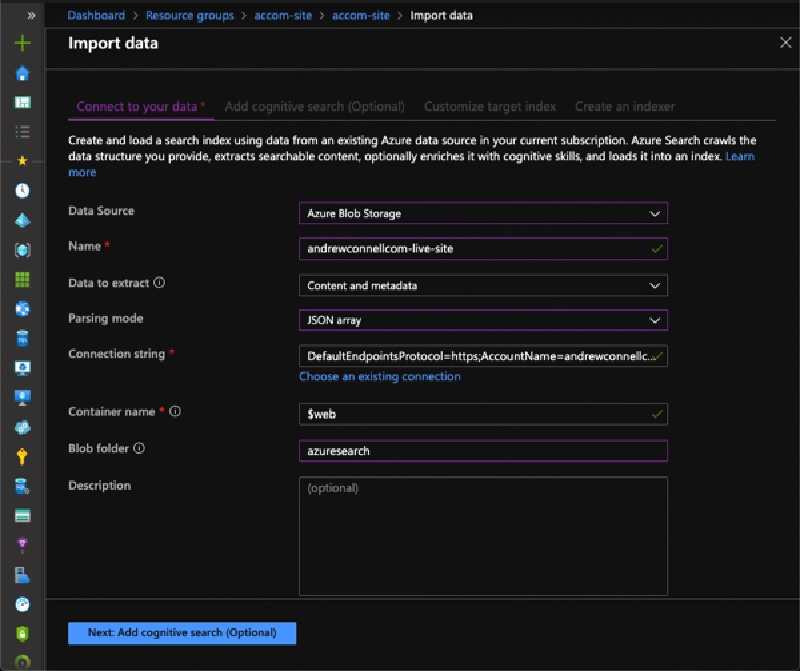The image size is (800, 671).
Task: Select the Connect to your data tab
Action: point(141,106)
